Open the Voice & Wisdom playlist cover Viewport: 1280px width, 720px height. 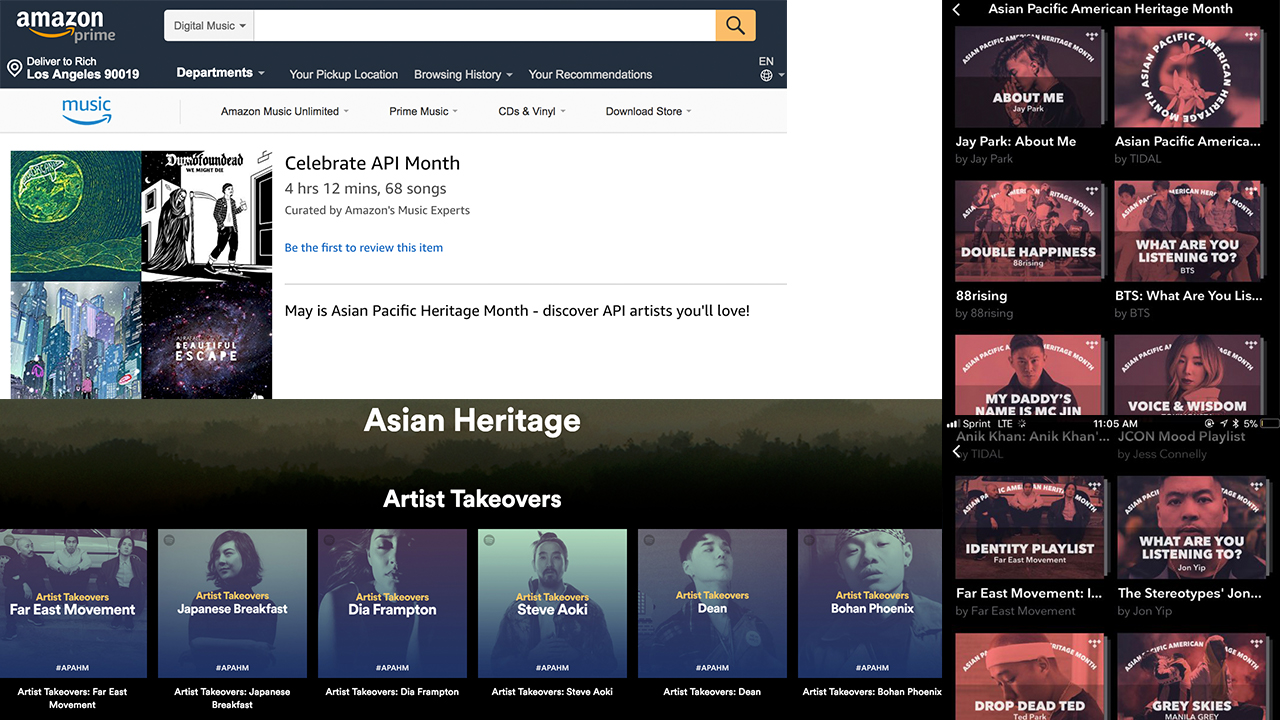[x=1188, y=375]
